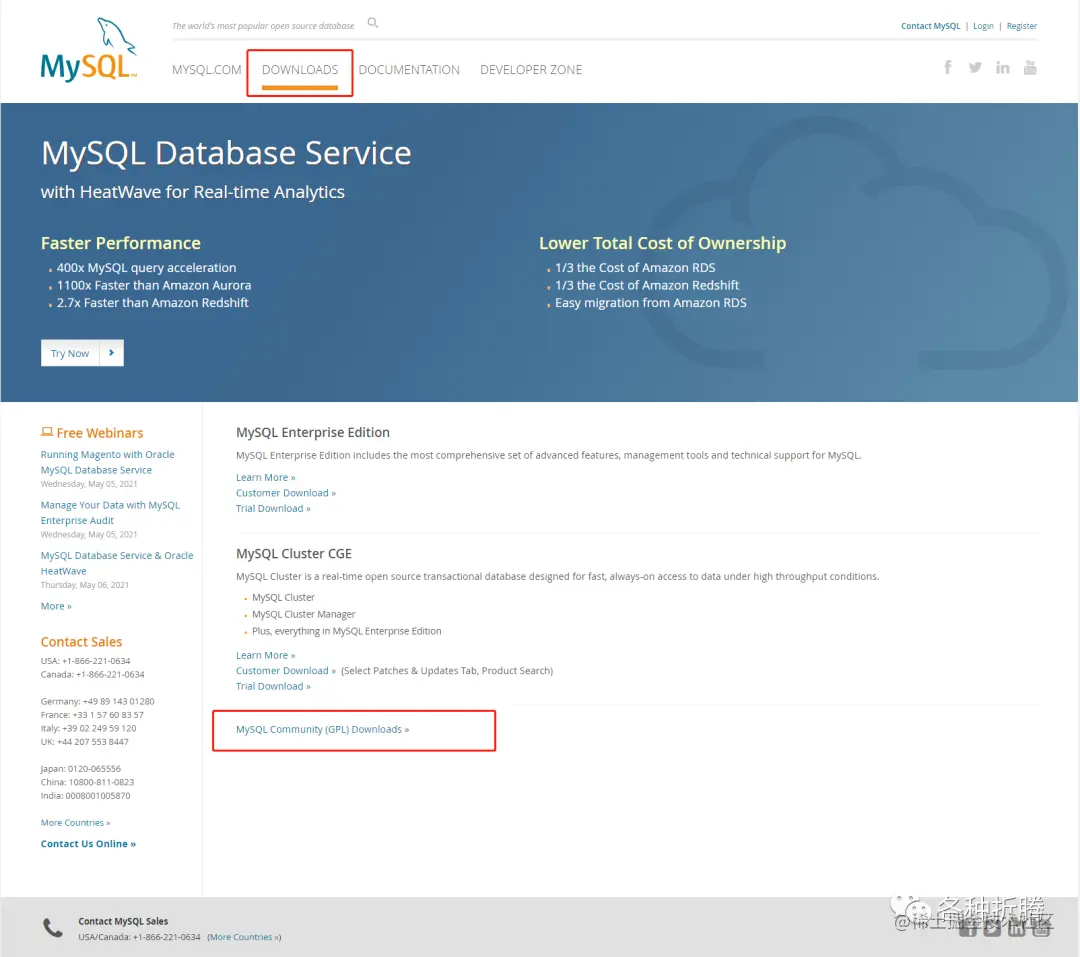
Task: Click the Try Now arrow chevron
Action: click(112, 353)
